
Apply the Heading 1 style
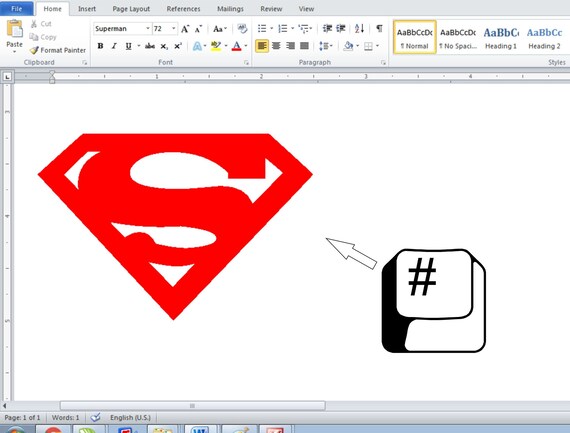coord(501,37)
